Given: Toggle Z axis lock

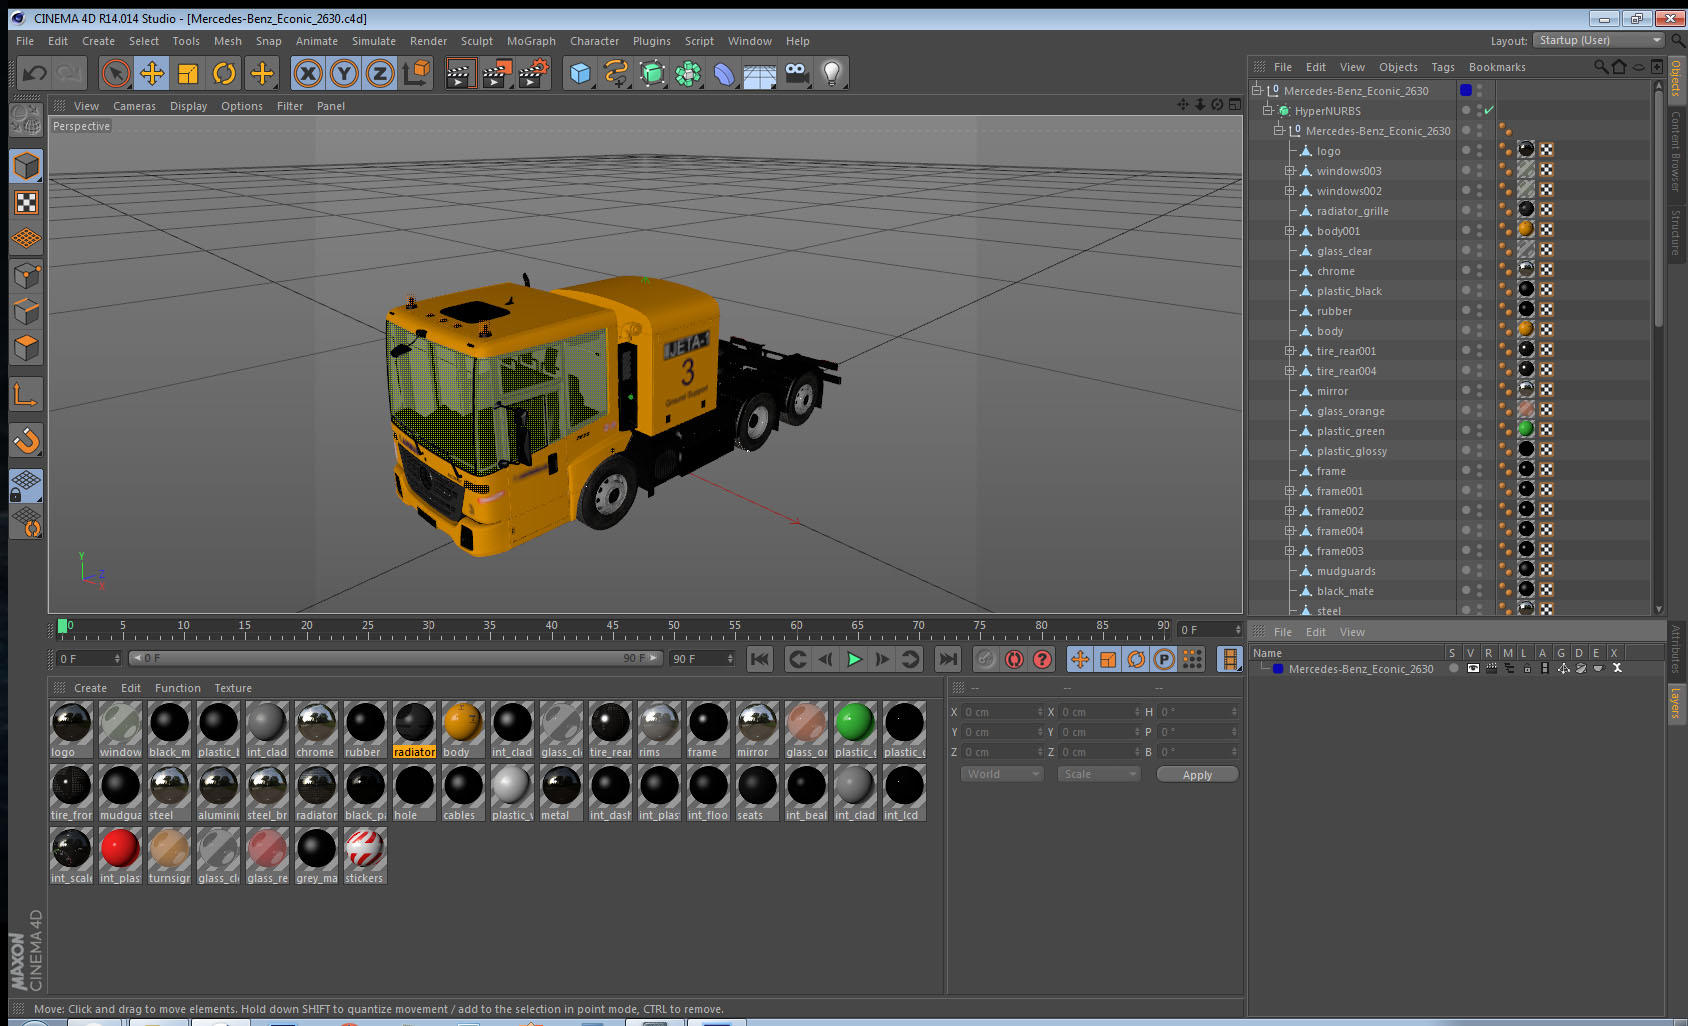Looking at the screenshot, I should point(380,73).
